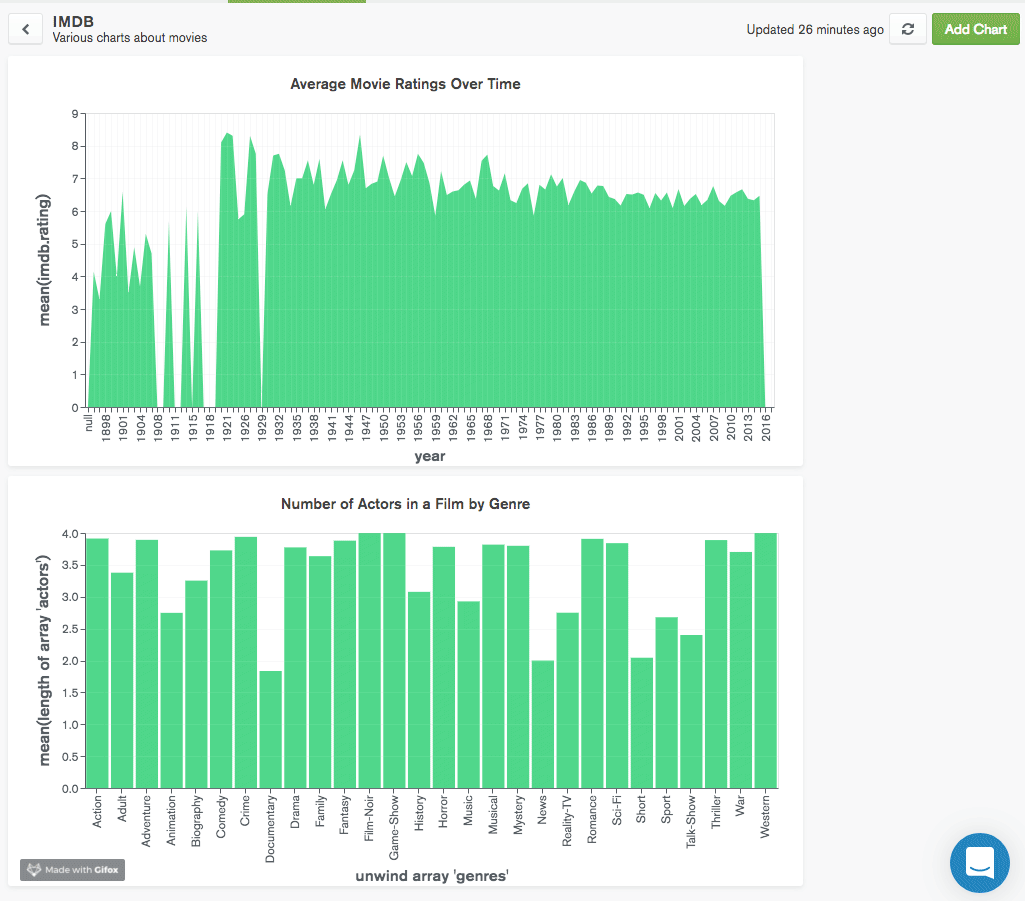
Task: Click the News bar in the genre chart
Action: click(542, 724)
